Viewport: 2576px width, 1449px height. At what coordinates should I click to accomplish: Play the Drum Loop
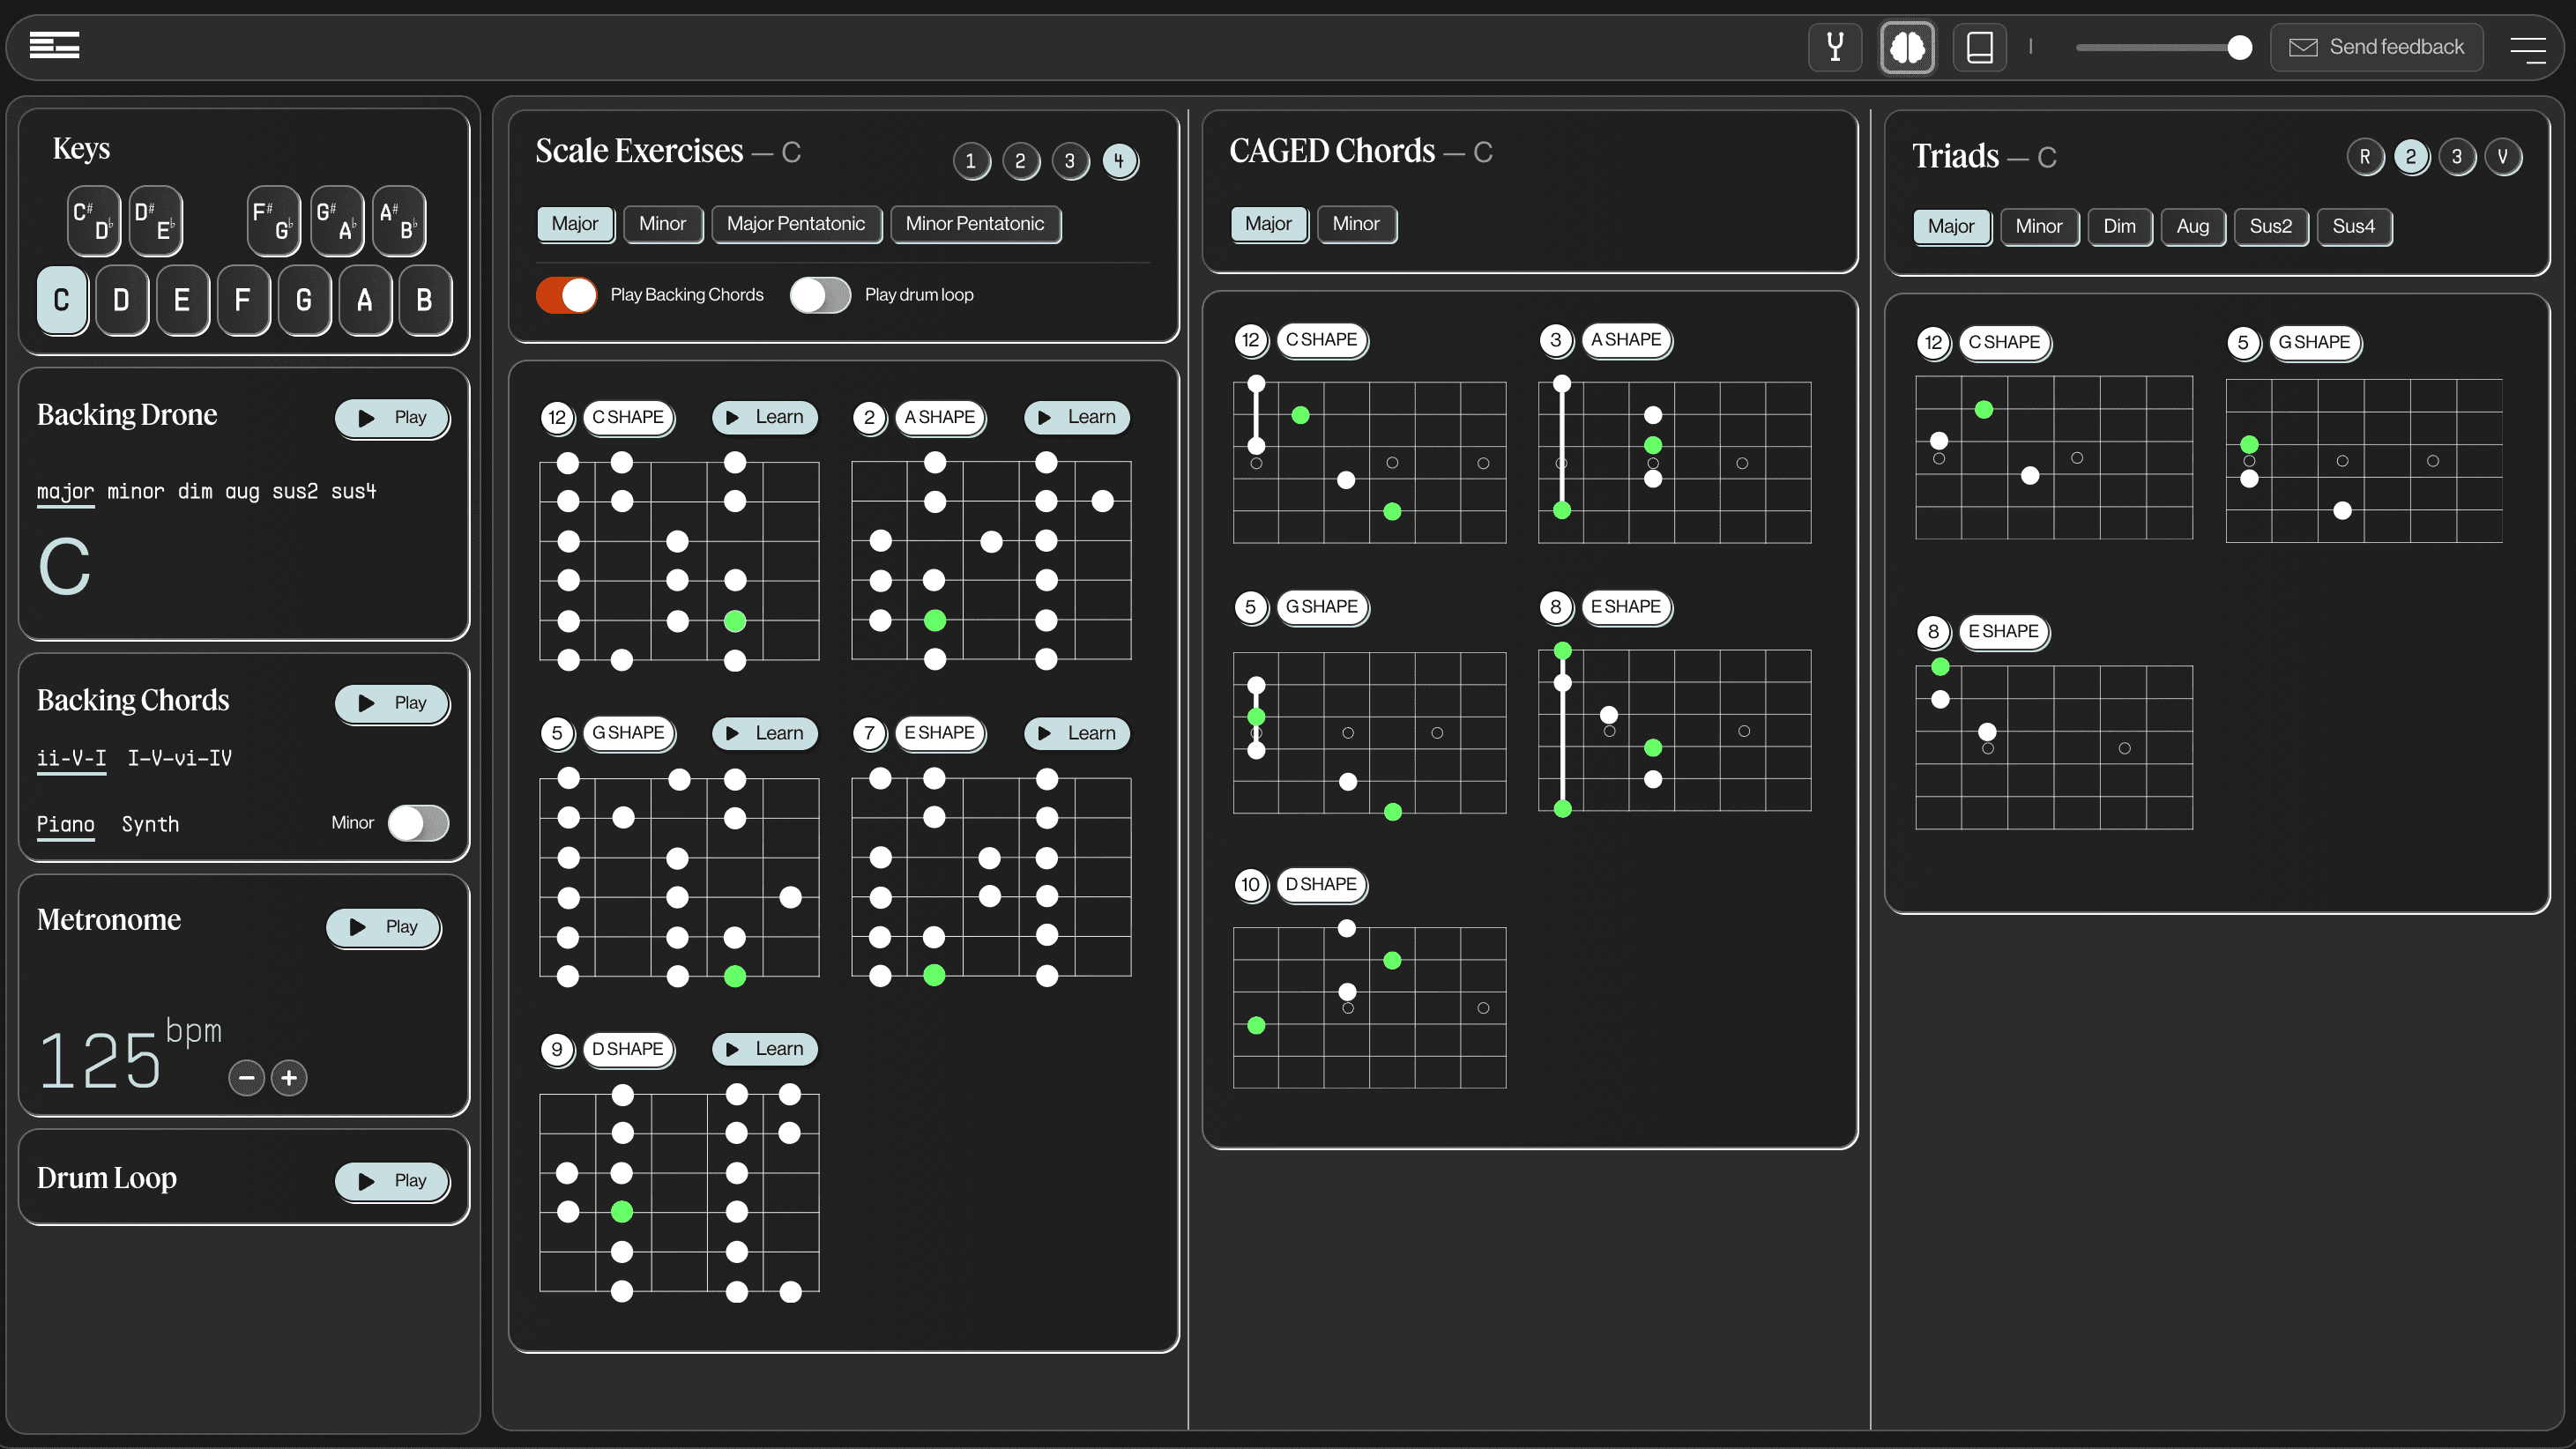[x=392, y=1181]
